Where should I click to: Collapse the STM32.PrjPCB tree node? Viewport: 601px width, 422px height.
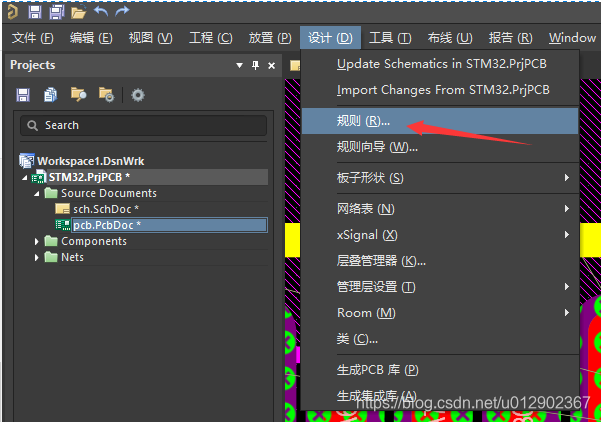[25, 177]
